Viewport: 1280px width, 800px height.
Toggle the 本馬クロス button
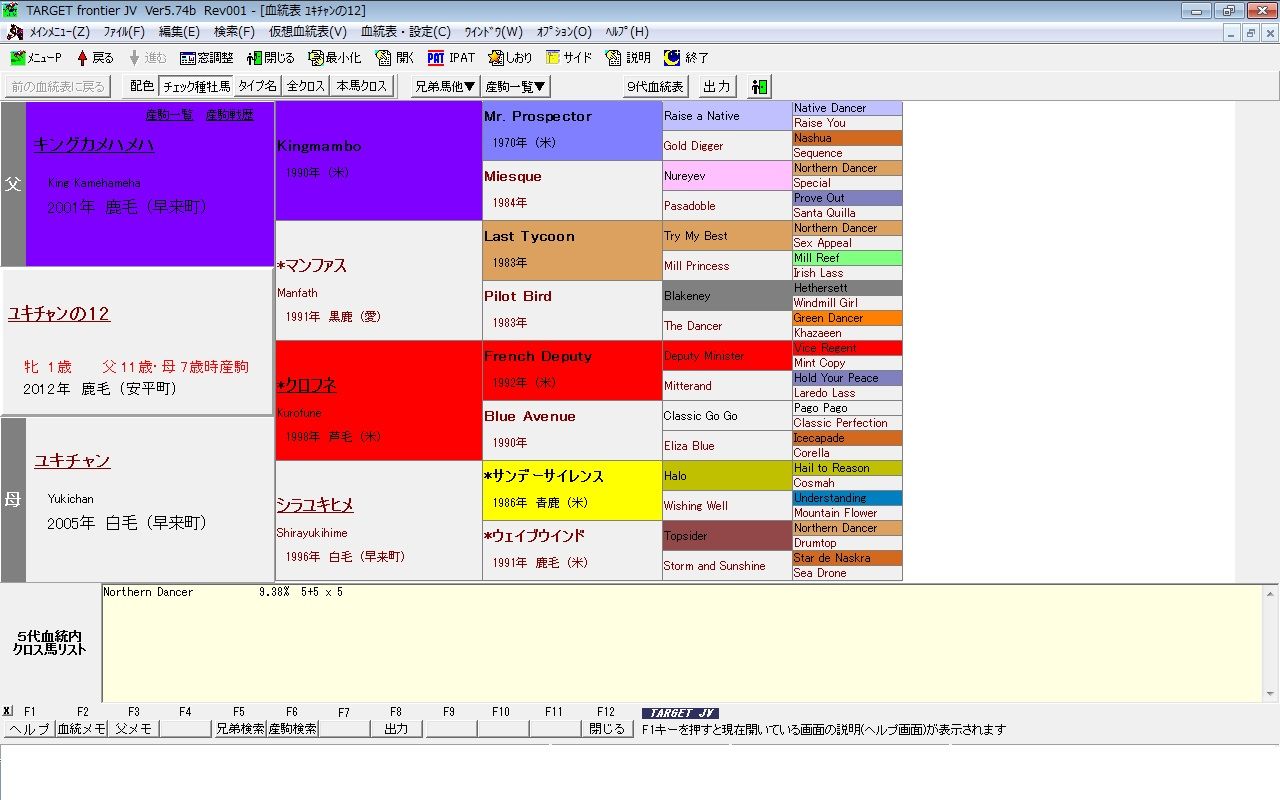[x=361, y=87]
